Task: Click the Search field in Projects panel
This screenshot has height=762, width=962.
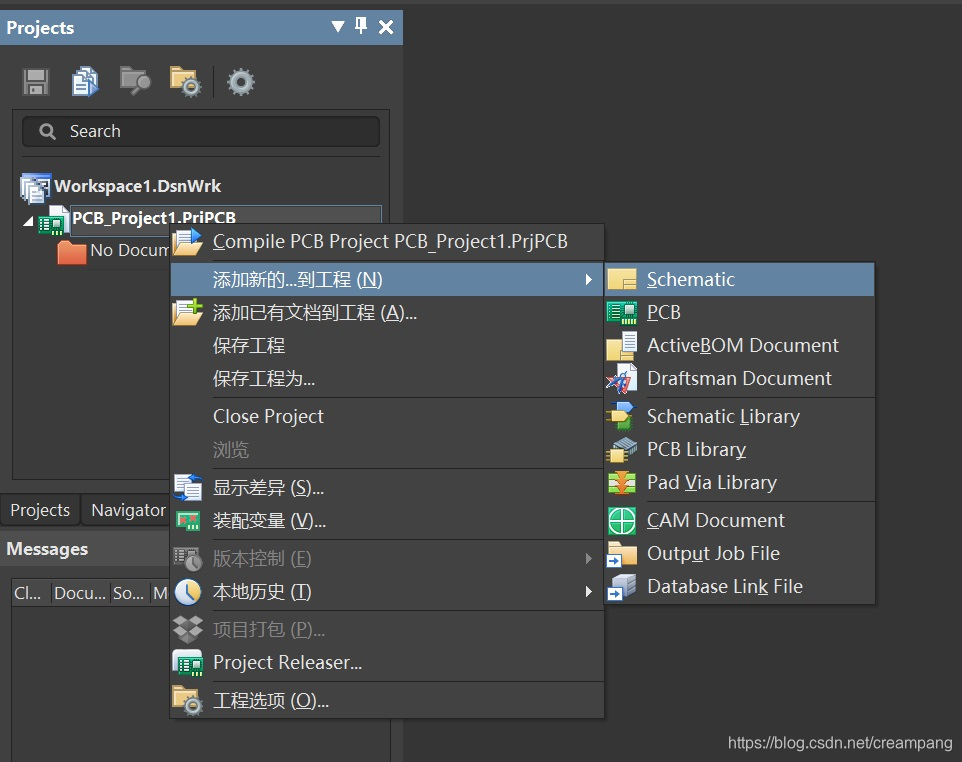Action: tap(201, 131)
